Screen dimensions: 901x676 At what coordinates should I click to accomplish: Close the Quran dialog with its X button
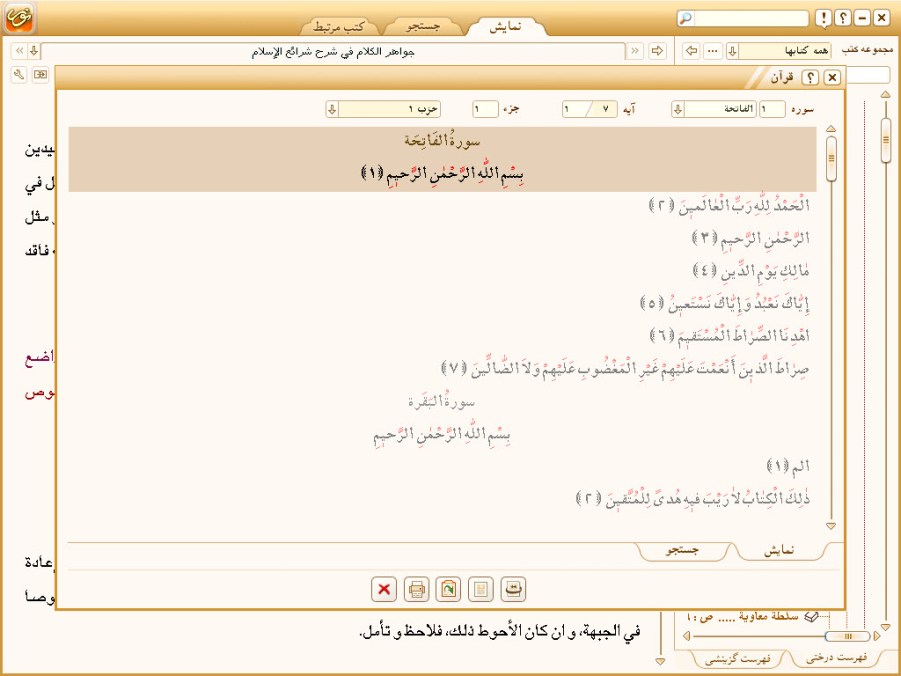(x=831, y=77)
